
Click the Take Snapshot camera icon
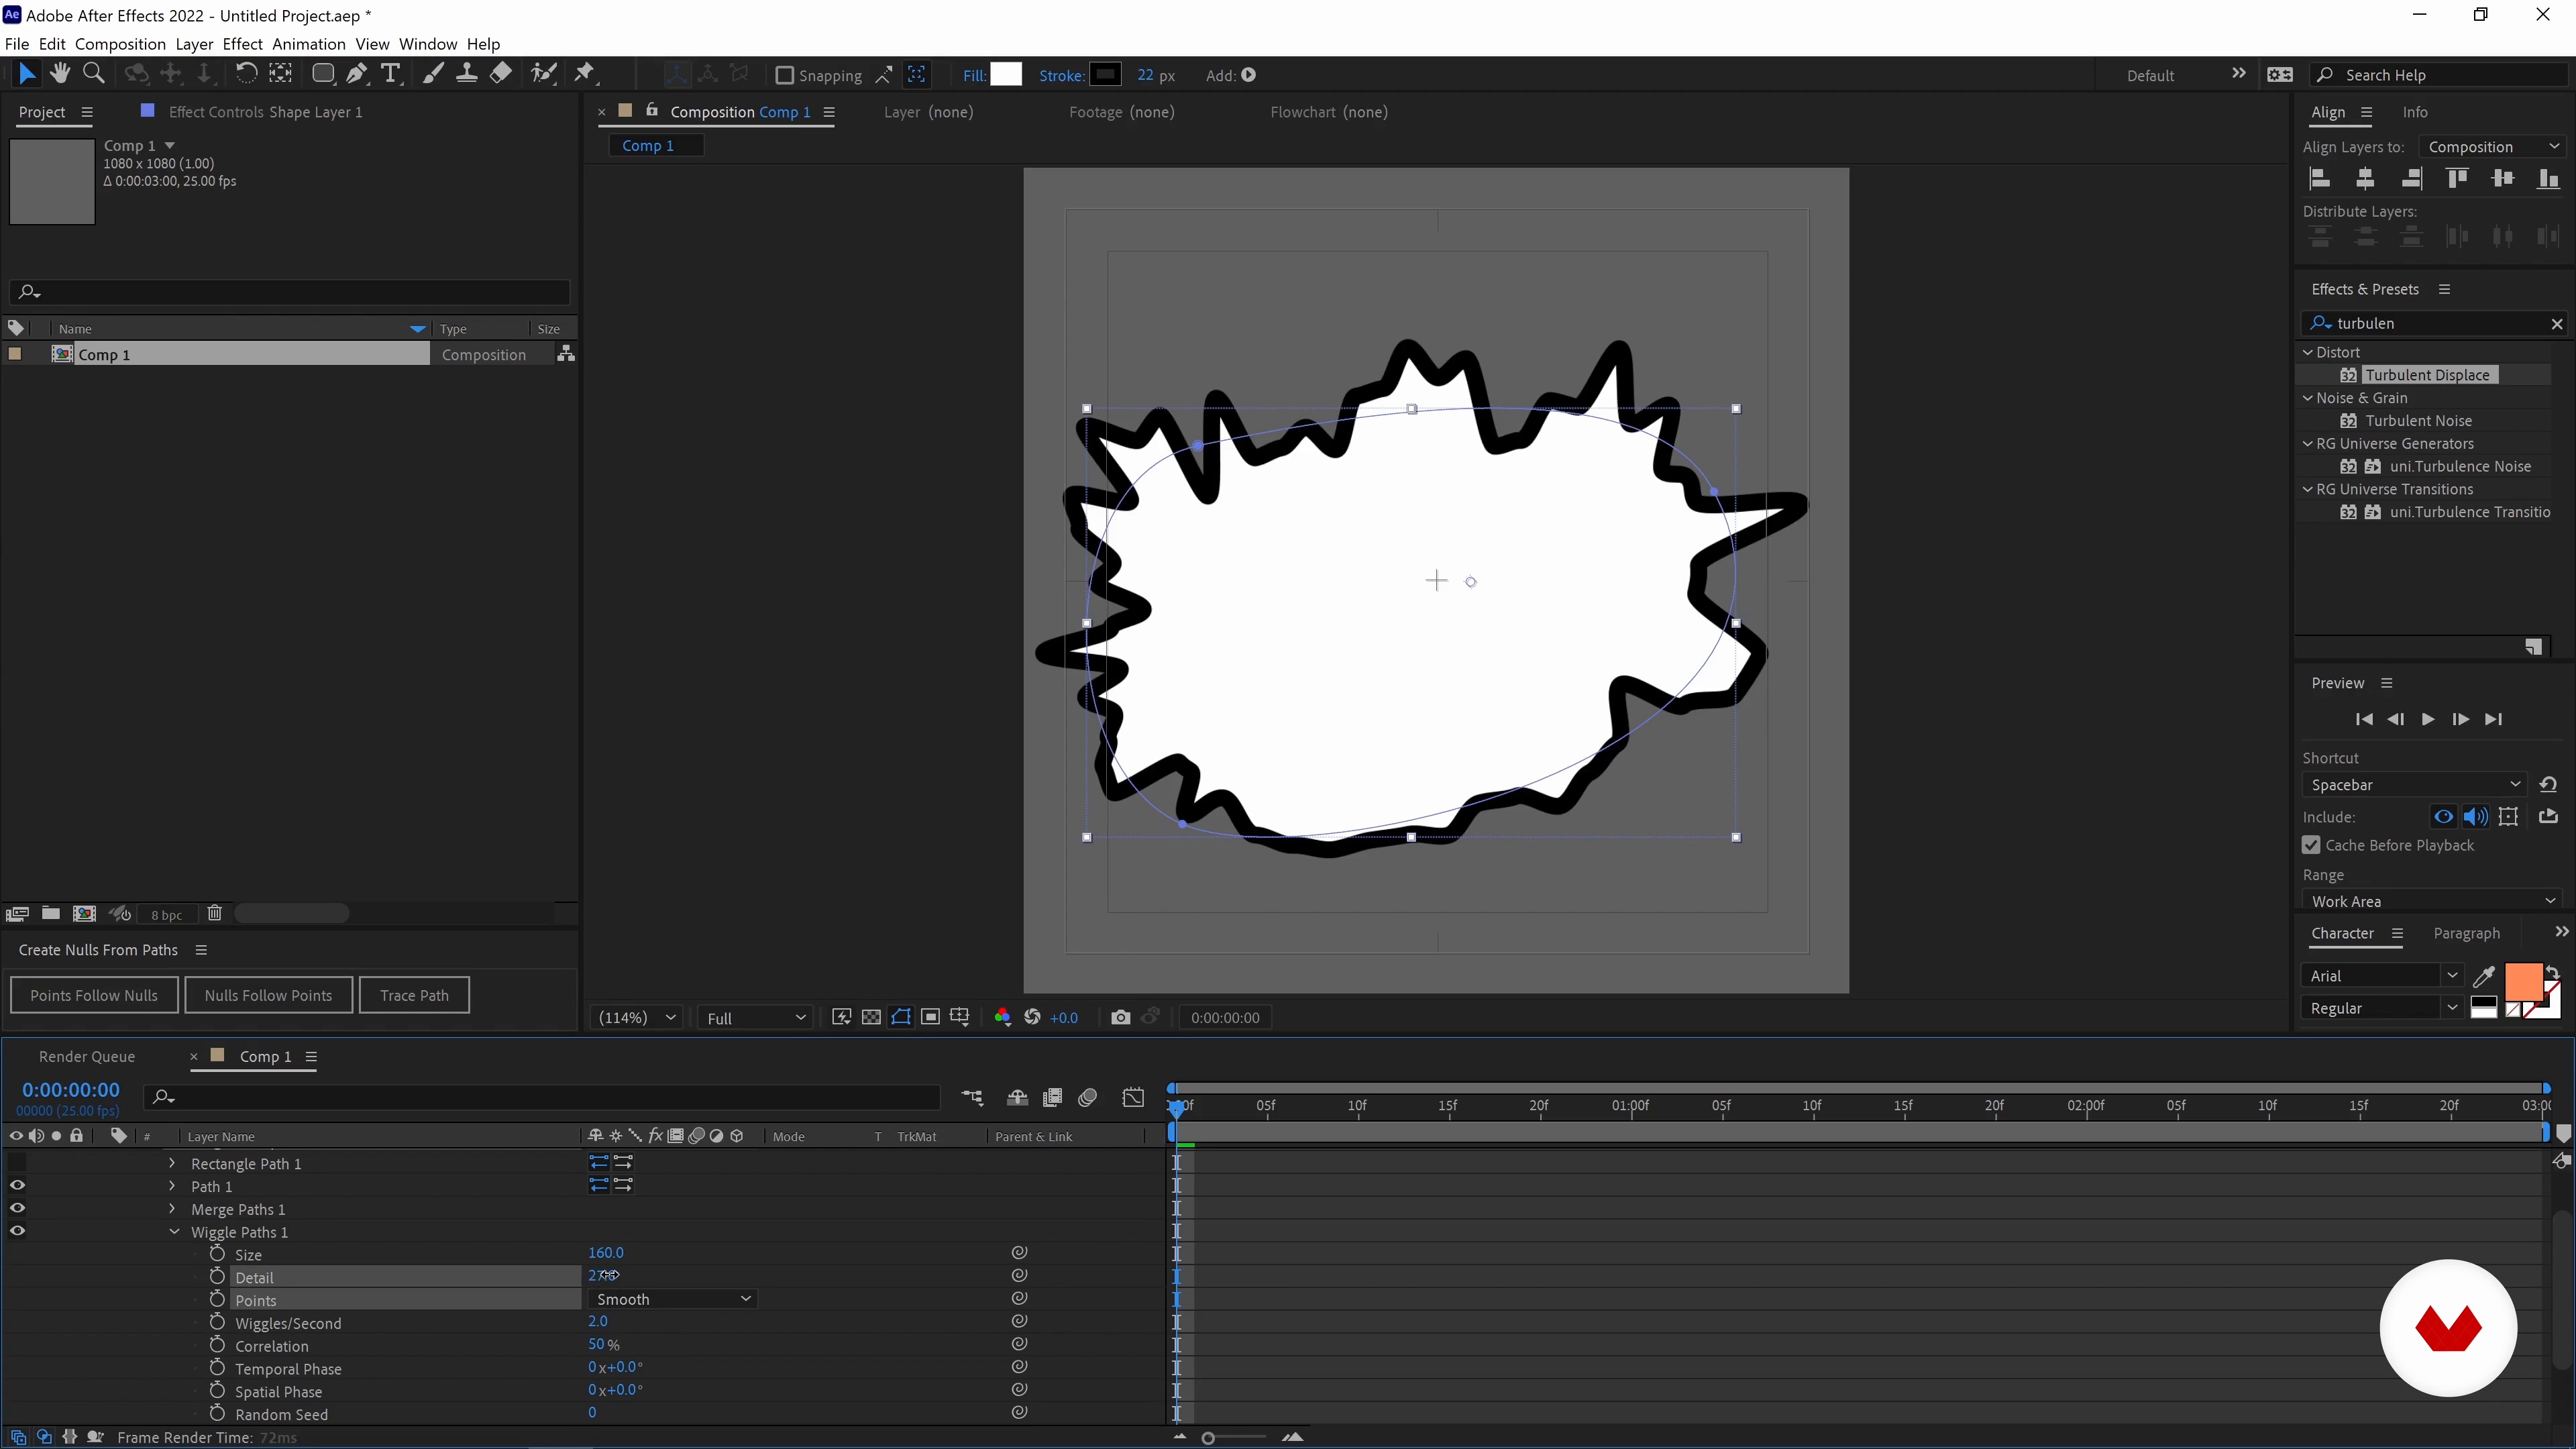point(1120,1017)
